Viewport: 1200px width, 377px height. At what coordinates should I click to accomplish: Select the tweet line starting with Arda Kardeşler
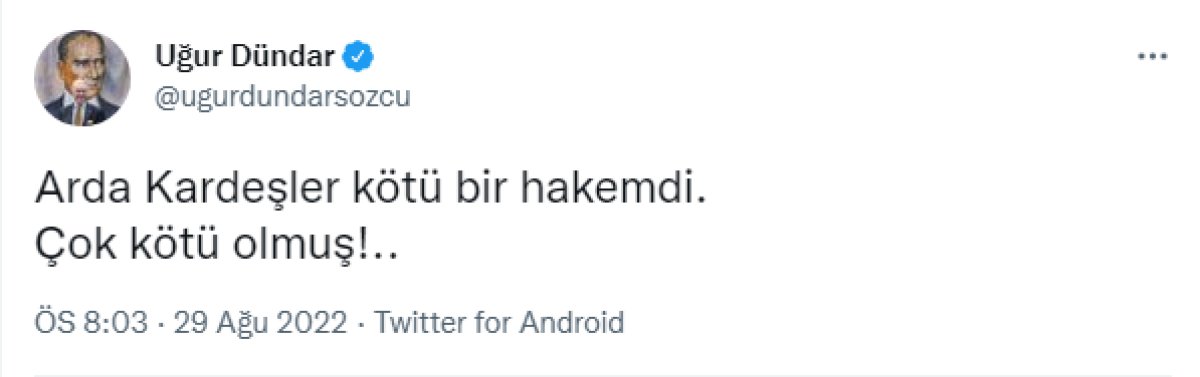tap(371, 191)
